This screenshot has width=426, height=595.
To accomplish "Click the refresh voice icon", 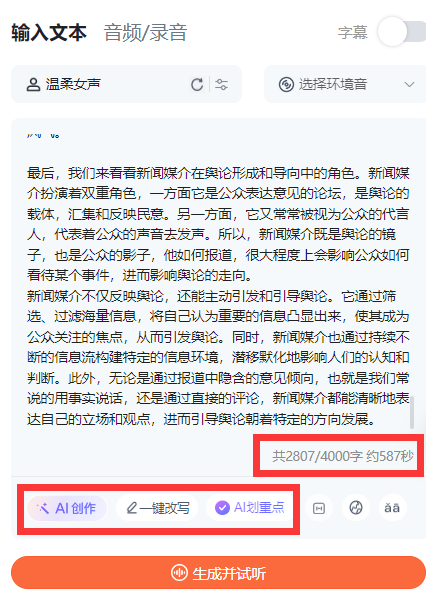I will coord(197,85).
